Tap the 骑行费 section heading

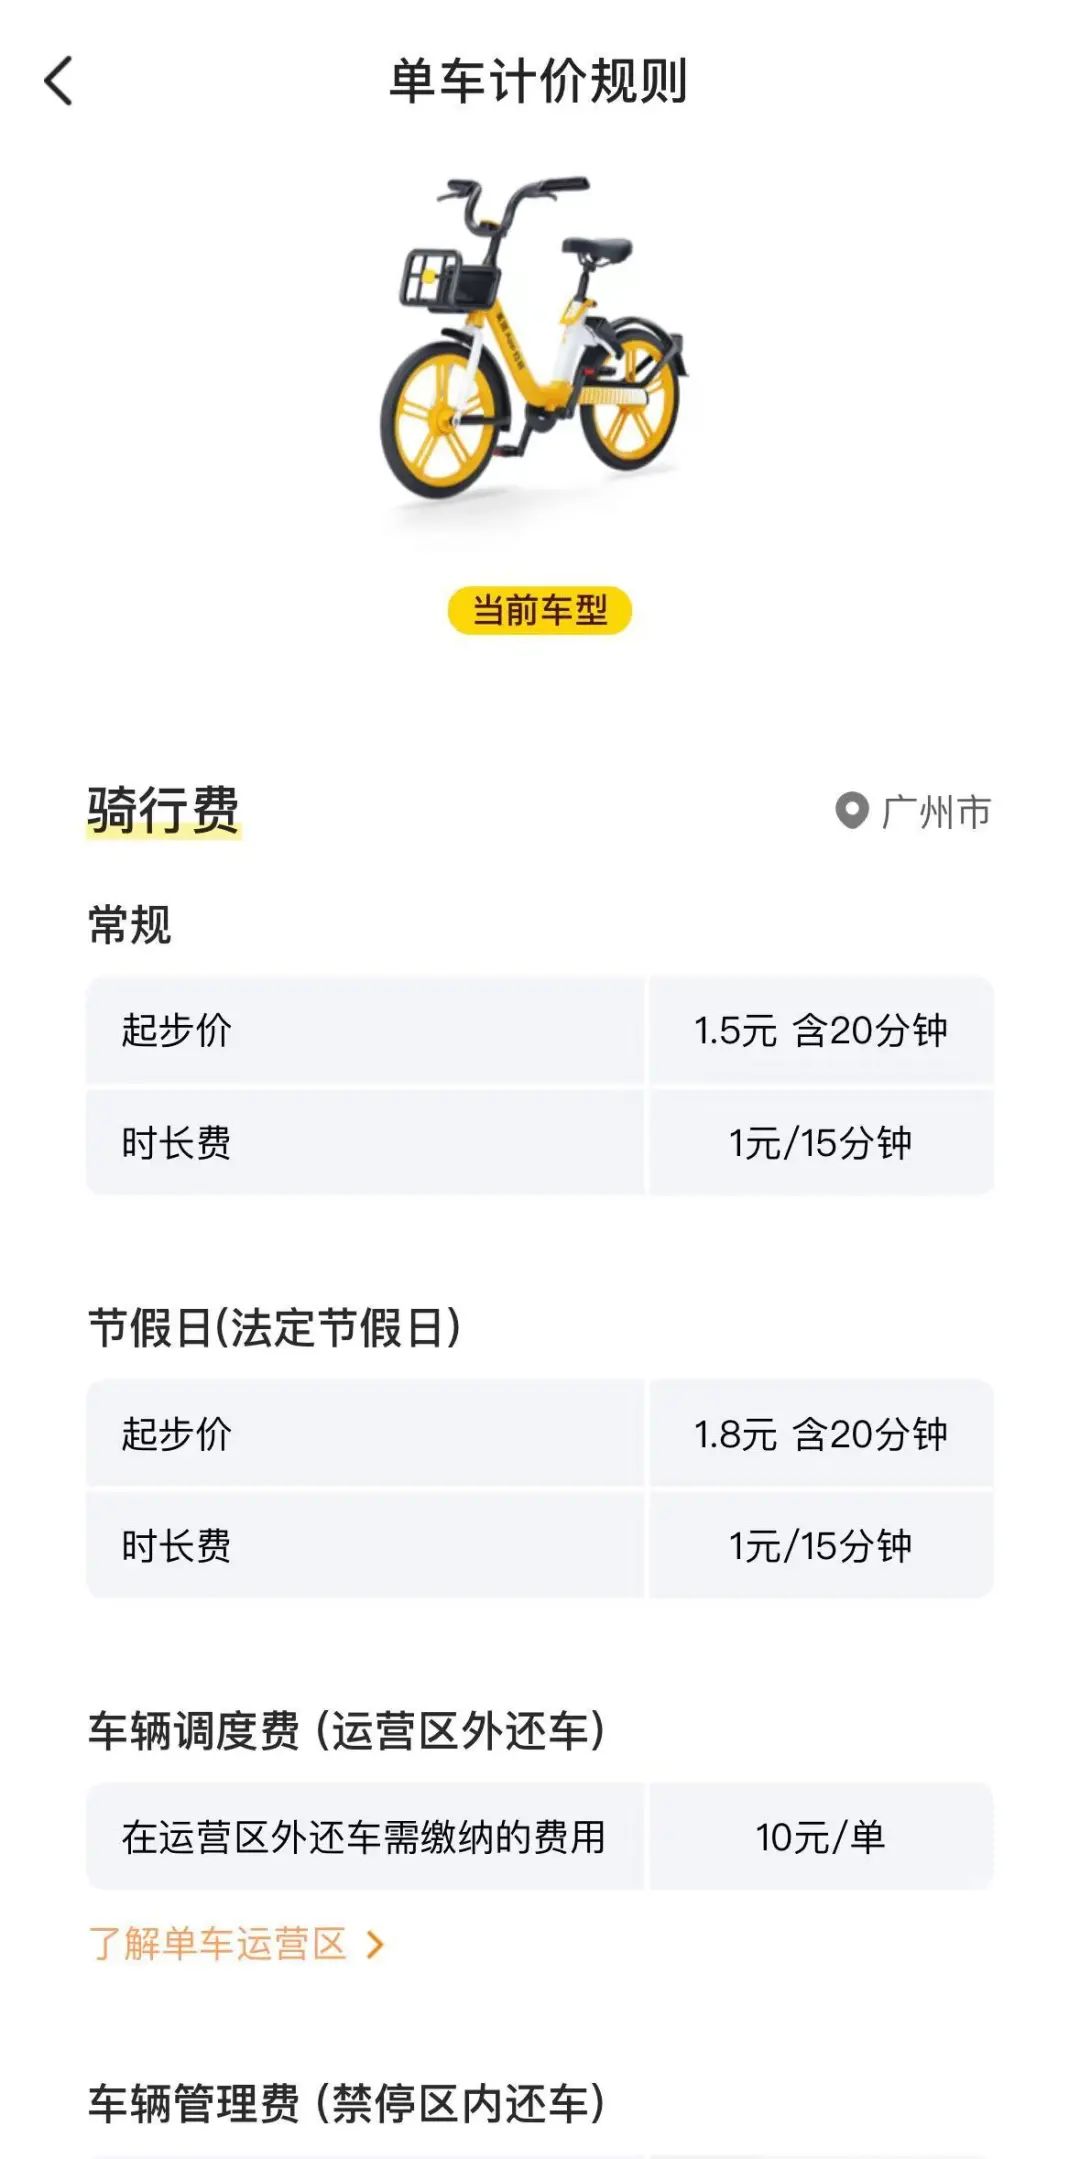click(x=164, y=810)
